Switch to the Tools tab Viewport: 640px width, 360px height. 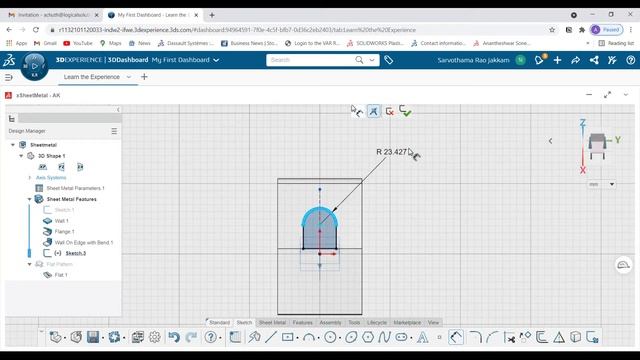(x=354, y=322)
